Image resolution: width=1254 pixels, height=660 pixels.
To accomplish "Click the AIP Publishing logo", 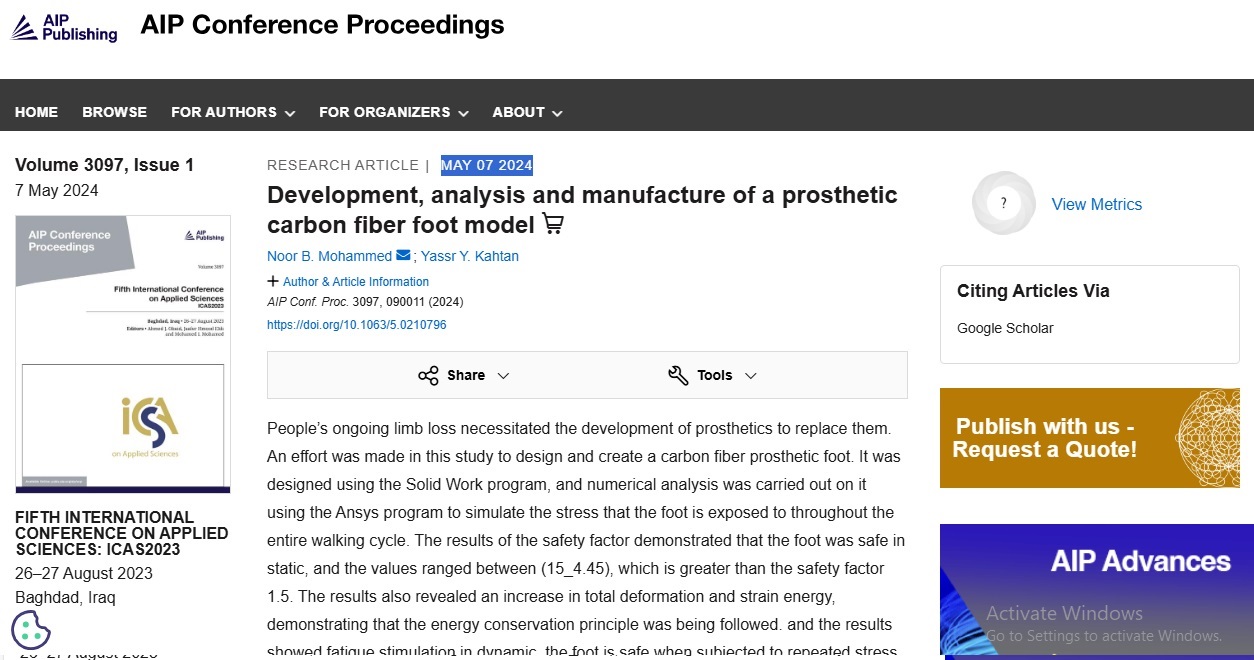I will pos(64,27).
